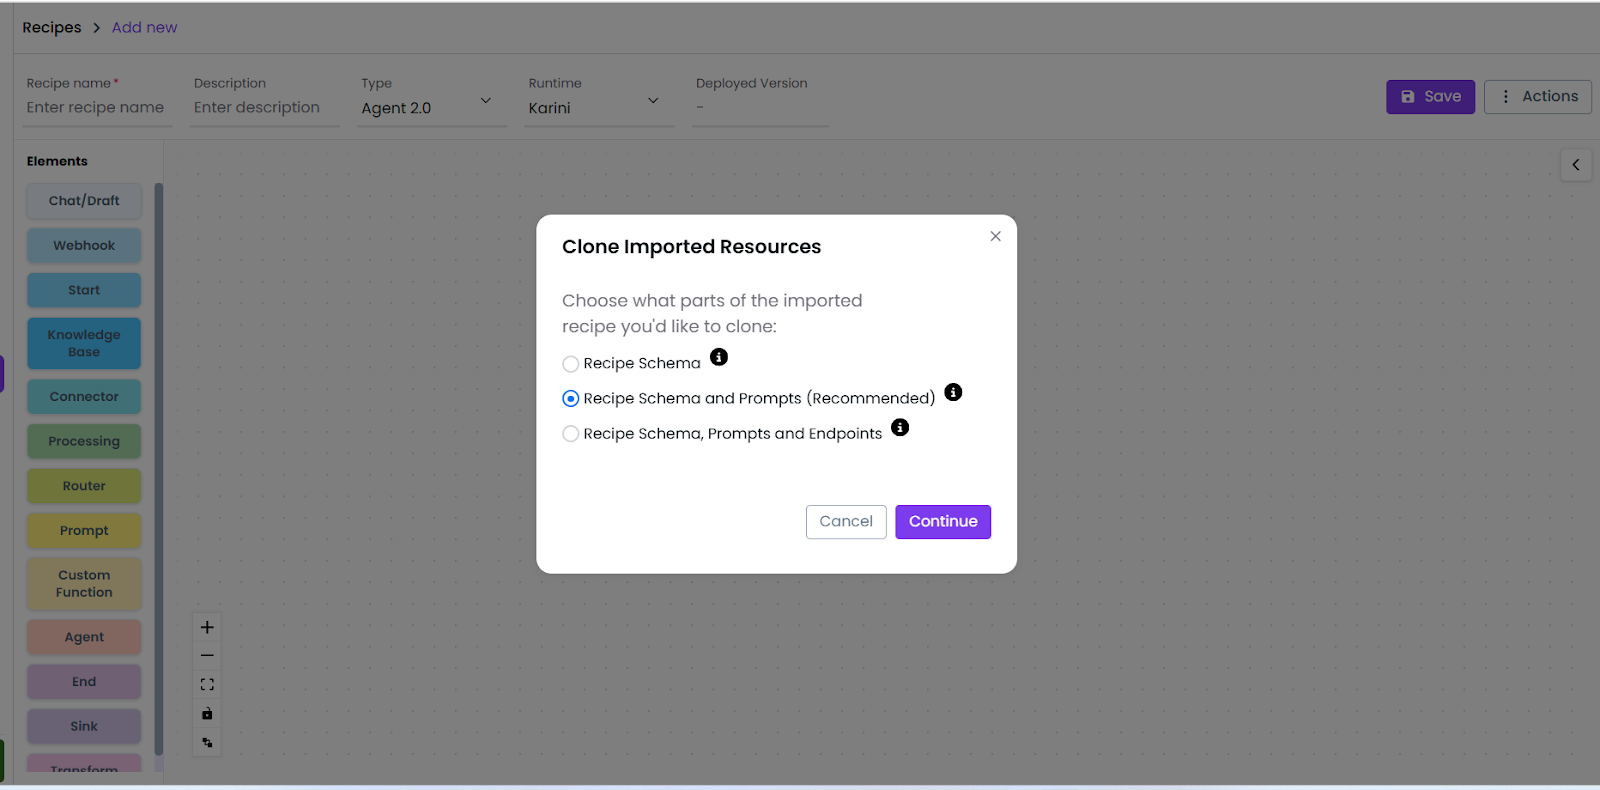
Task: Open the Actions menu
Action: [1537, 97]
